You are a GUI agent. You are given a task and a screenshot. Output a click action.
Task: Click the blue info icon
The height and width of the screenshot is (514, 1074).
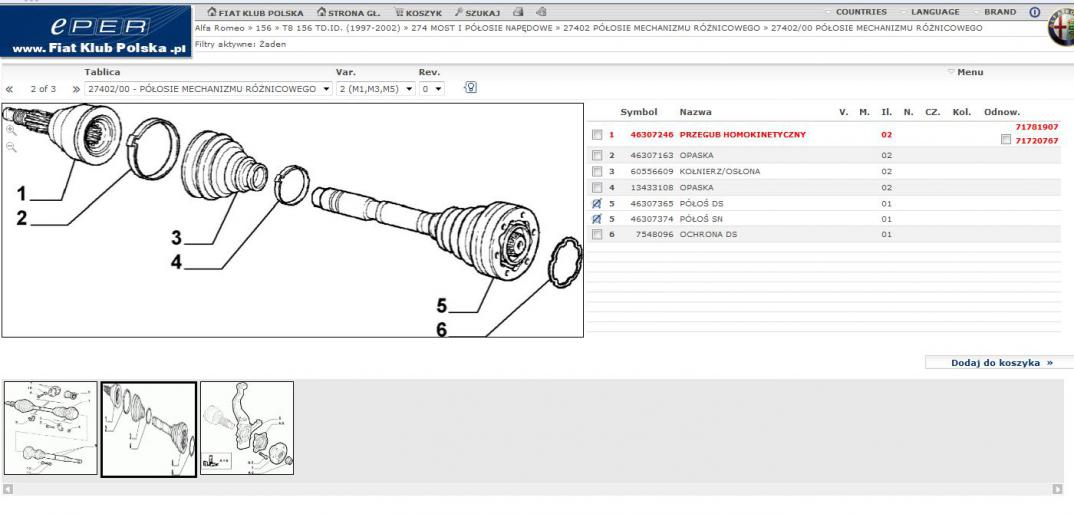click(x=1034, y=12)
